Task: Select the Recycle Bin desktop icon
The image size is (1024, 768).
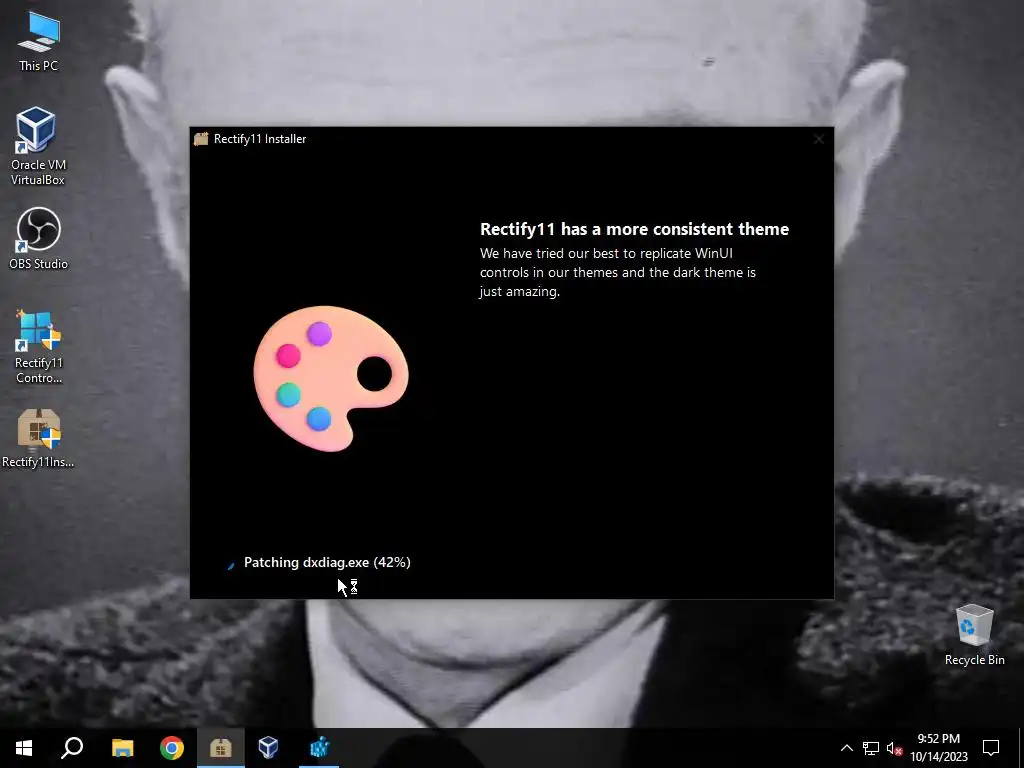Action: tap(974, 635)
